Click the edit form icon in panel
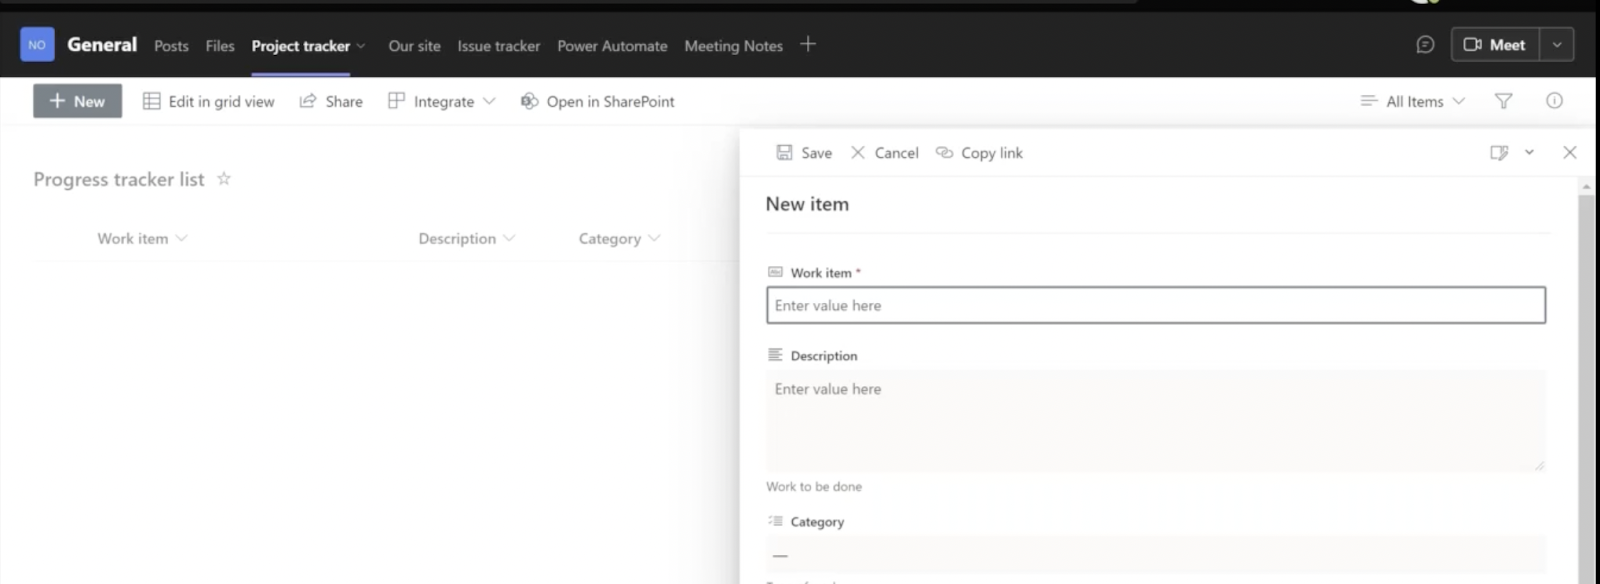This screenshot has height=584, width=1600. pyautogui.click(x=1499, y=153)
